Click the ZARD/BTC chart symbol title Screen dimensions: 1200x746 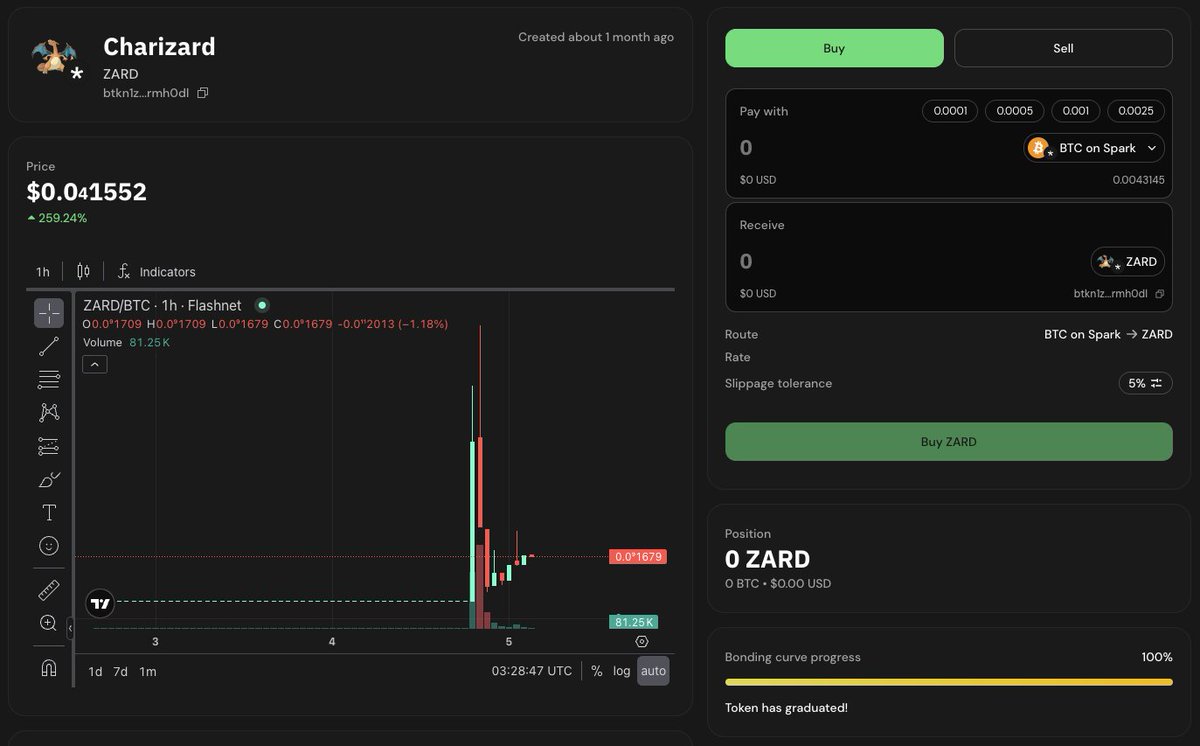pos(162,305)
